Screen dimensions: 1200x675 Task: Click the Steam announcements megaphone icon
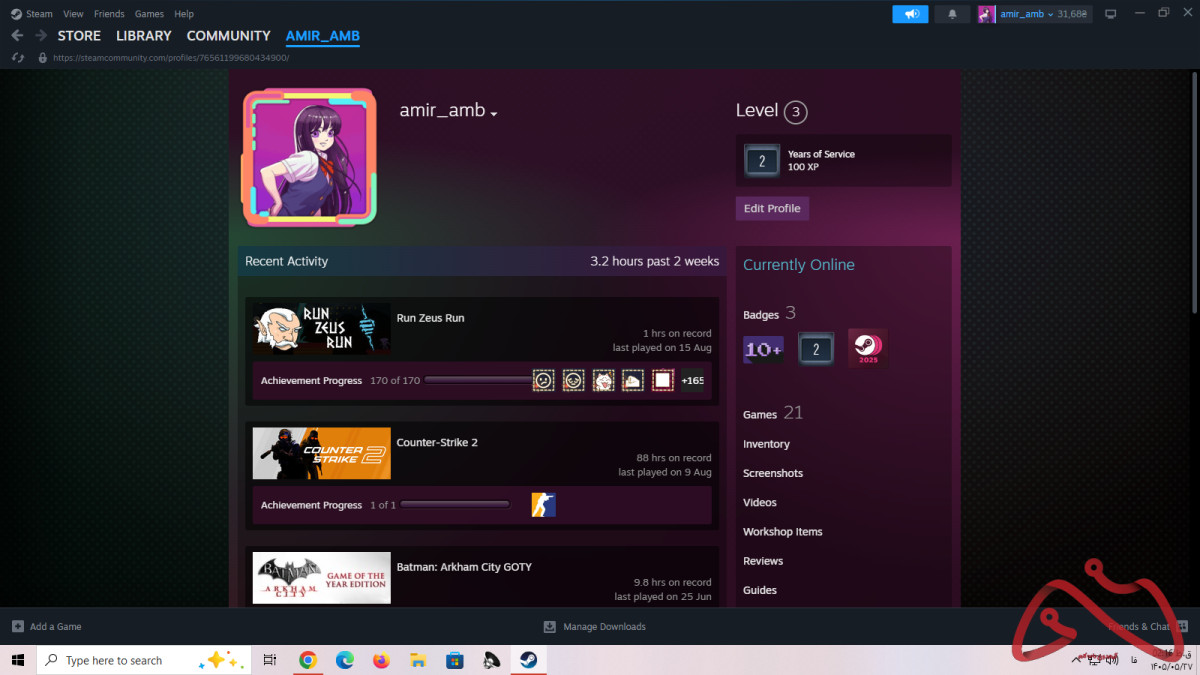(910, 14)
